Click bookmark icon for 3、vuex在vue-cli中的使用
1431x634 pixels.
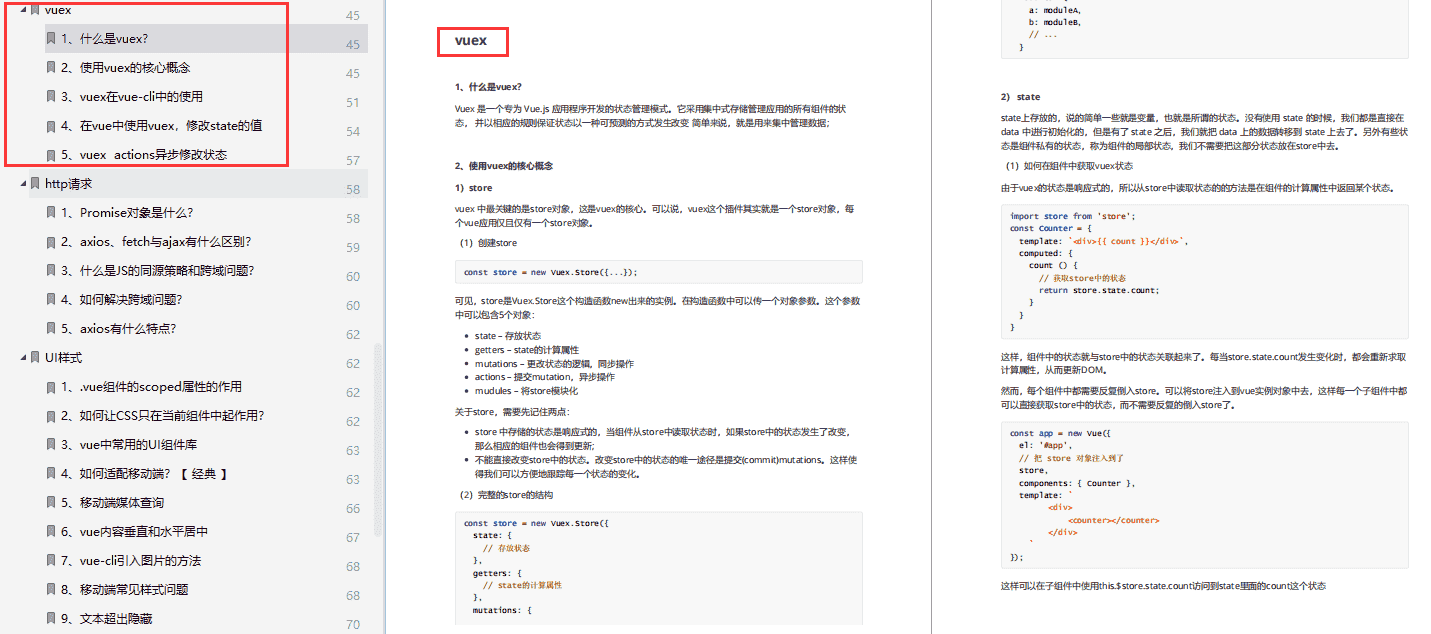51,97
